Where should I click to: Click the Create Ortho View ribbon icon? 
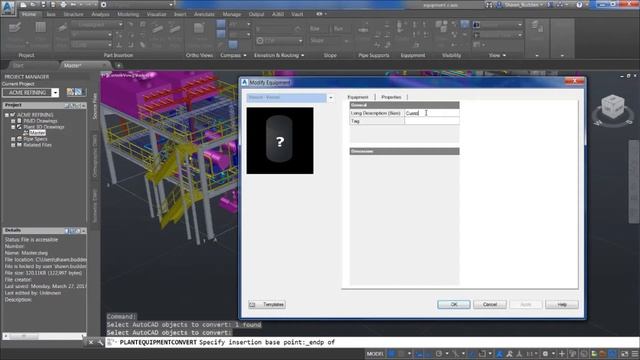click(x=199, y=28)
